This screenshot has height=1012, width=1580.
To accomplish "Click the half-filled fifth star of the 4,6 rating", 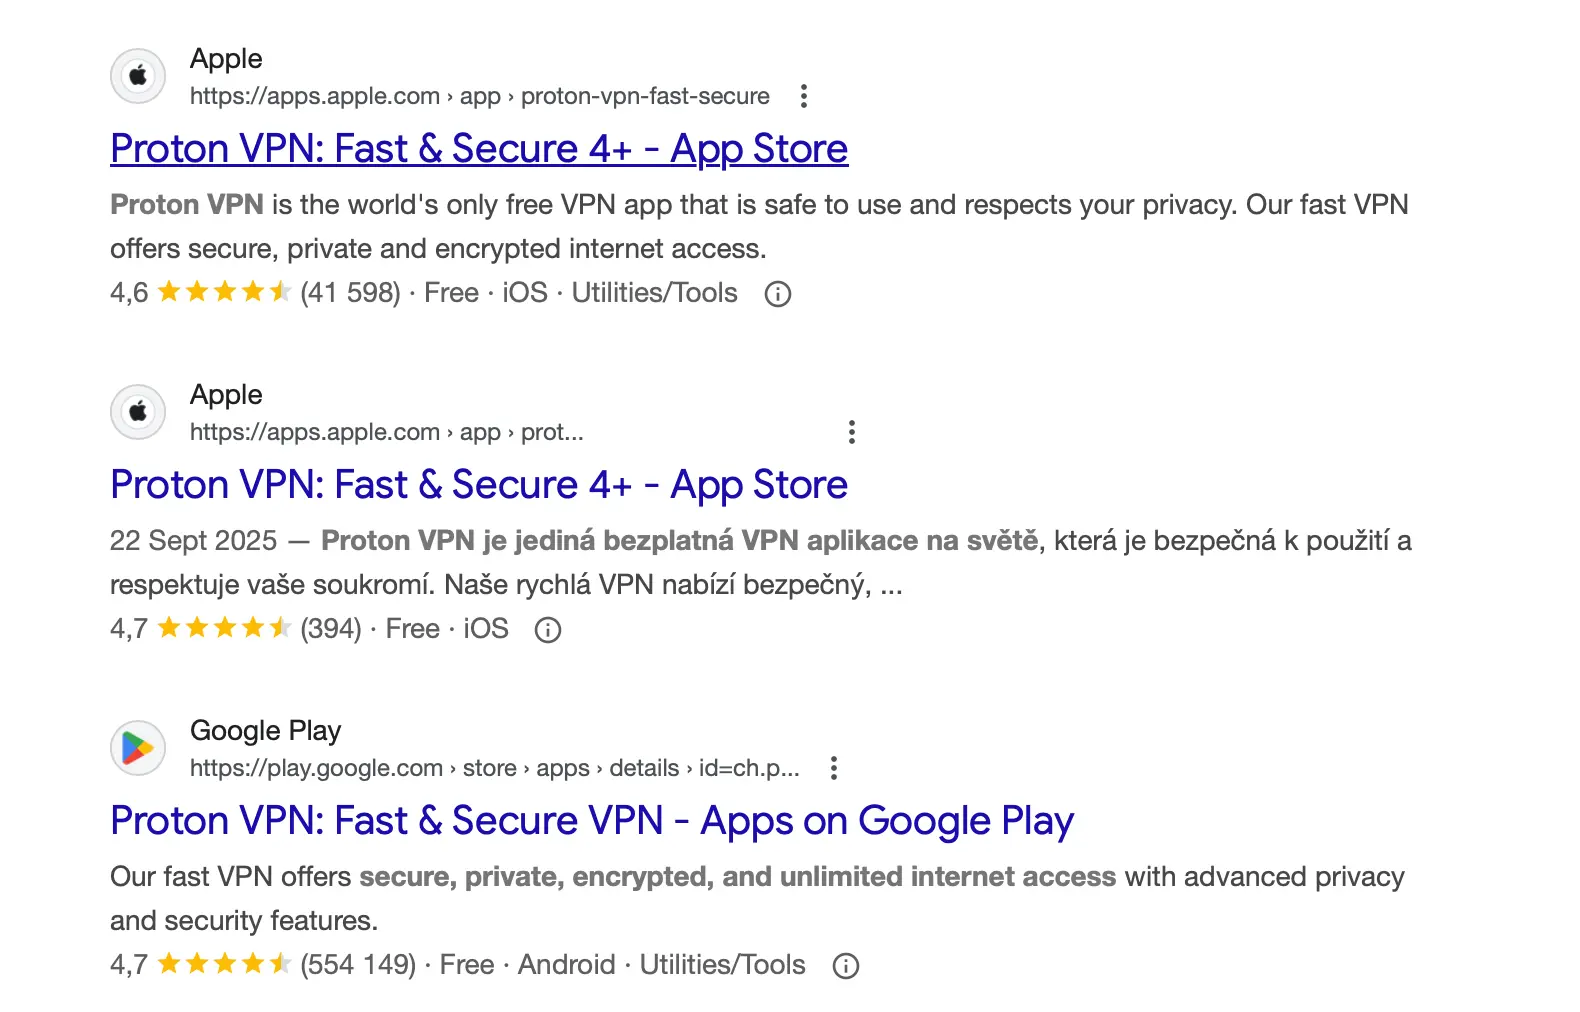I will tap(282, 292).
